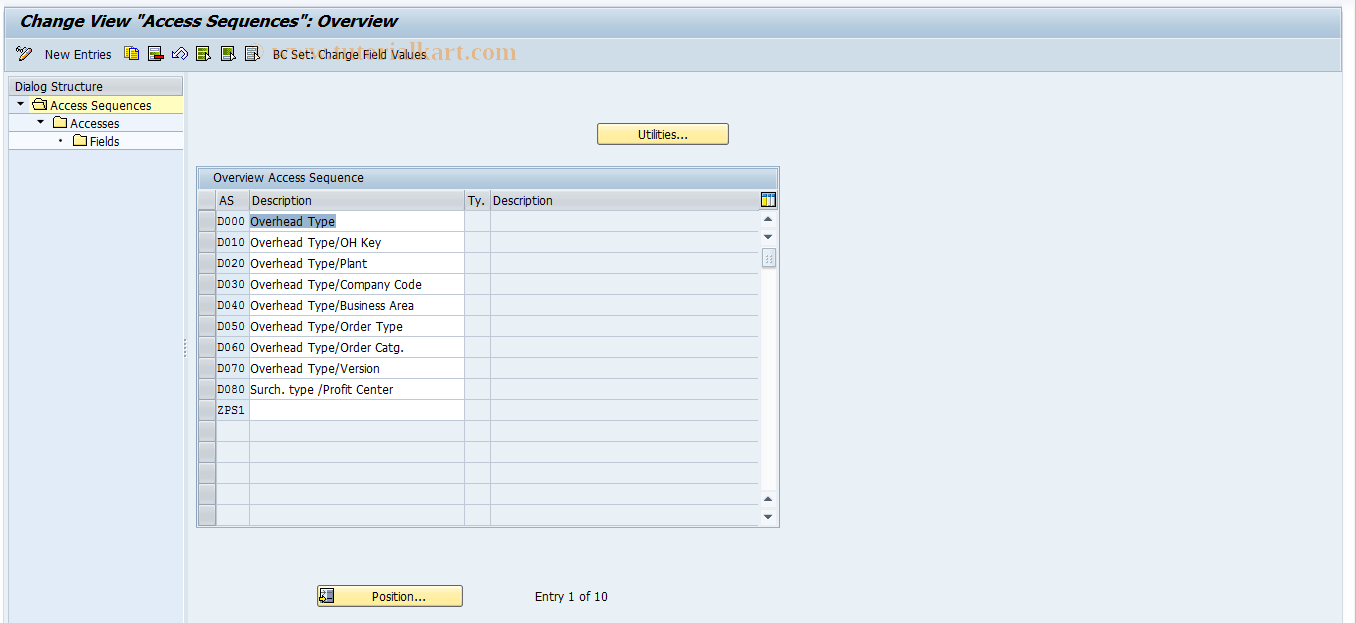This screenshot has width=1356, height=623.
Task: Select the Access Sequences folder
Action: [x=92, y=105]
